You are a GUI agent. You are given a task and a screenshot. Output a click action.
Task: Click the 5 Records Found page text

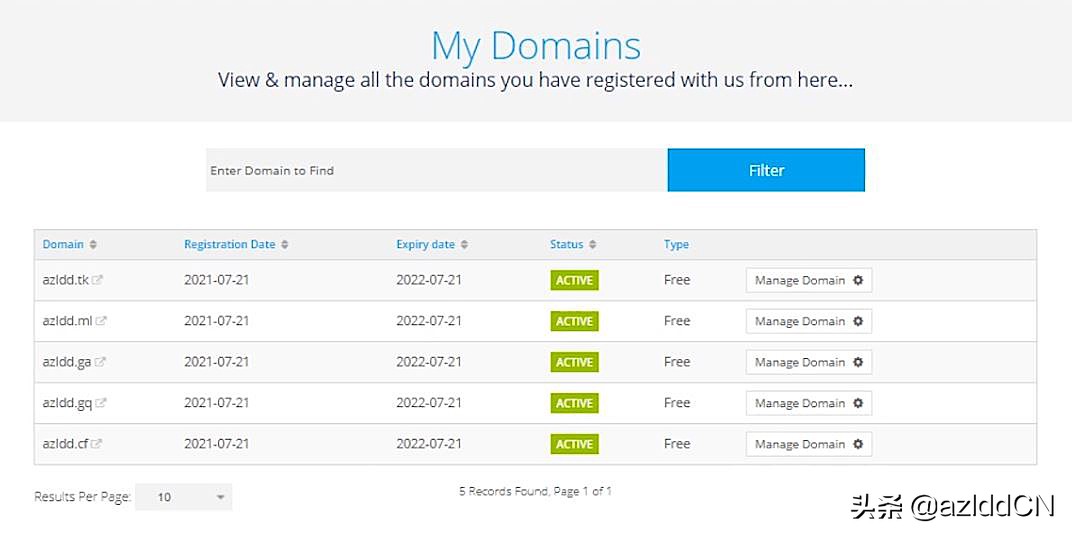[535, 491]
